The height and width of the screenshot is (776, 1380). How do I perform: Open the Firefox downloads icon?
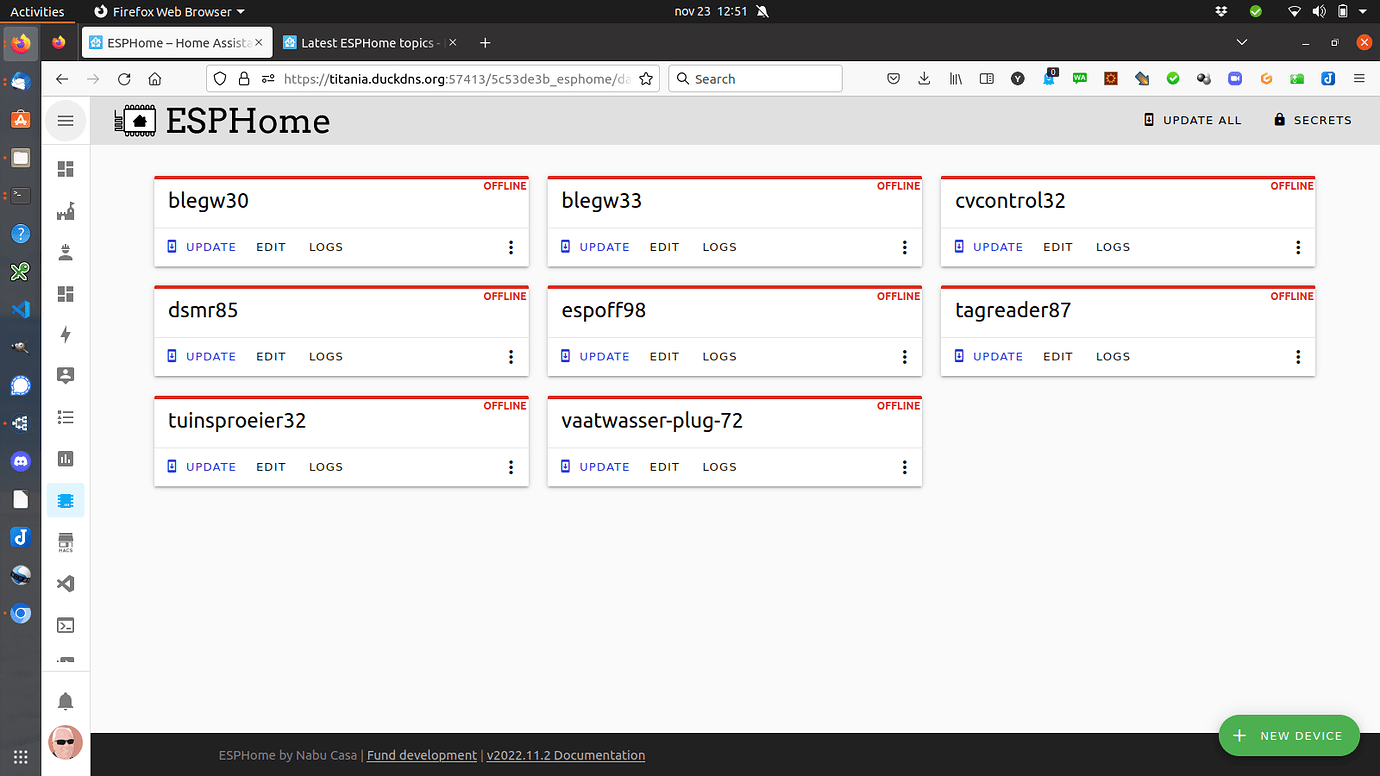[x=923, y=78]
